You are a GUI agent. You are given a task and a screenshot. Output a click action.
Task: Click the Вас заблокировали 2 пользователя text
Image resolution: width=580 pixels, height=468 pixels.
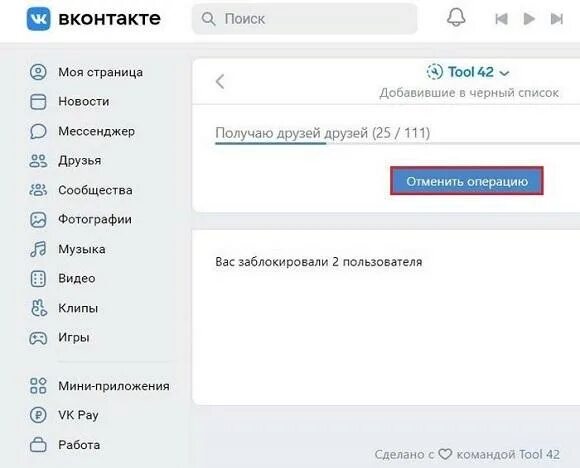(x=318, y=262)
